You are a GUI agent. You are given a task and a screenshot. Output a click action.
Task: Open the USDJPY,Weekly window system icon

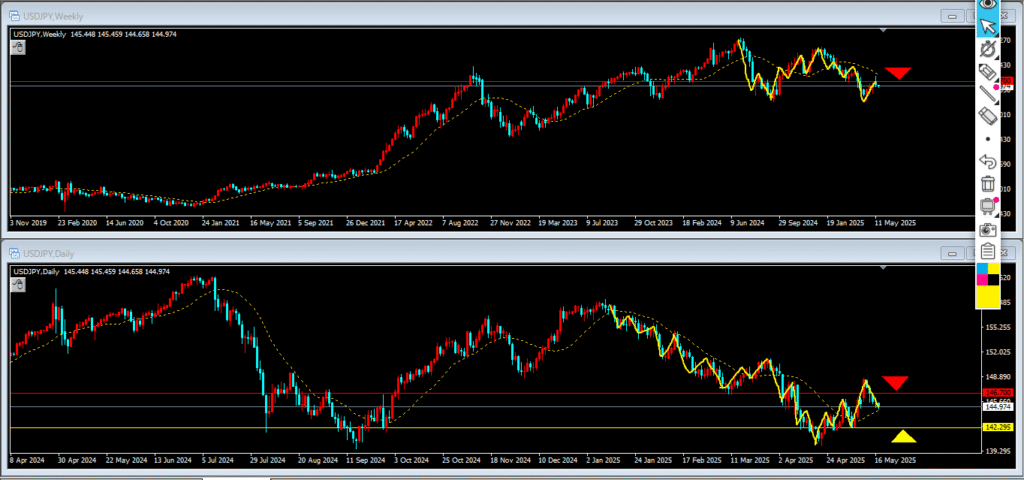point(14,16)
